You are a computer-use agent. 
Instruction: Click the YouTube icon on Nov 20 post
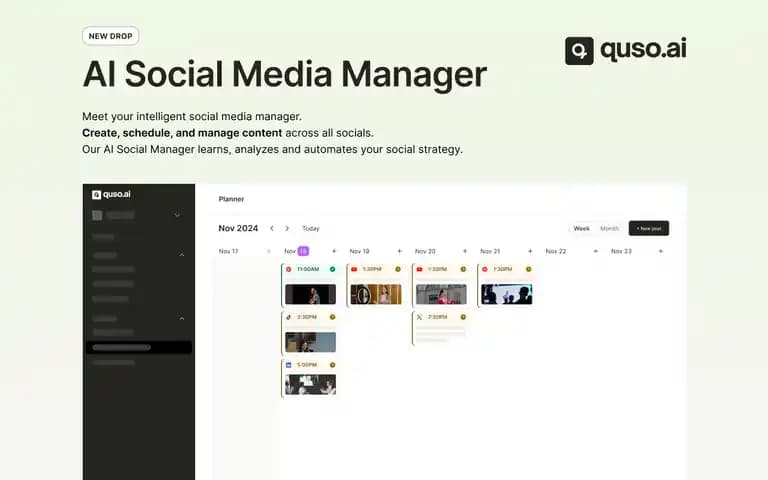pos(419,269)
